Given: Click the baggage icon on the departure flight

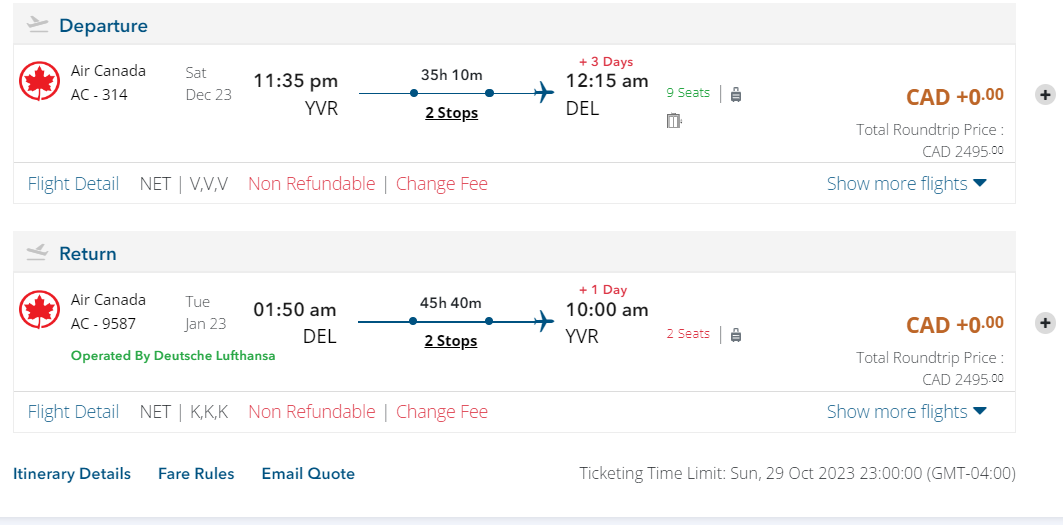Looking at the screenshot, I should coord(736,95).
